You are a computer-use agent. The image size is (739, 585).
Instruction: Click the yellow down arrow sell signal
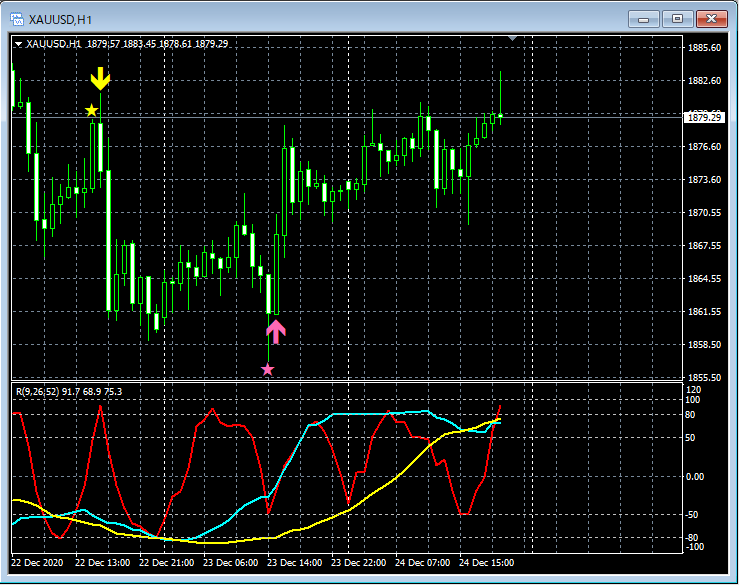pos(100,80)
